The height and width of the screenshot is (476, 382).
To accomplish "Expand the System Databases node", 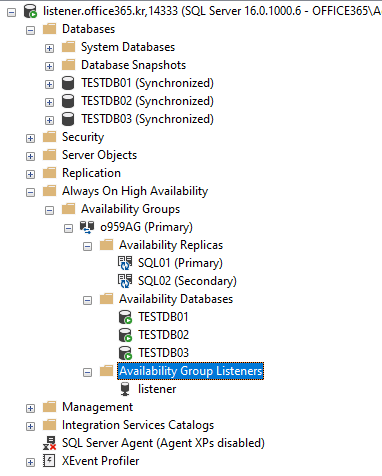I will pyautogui.click(x=49, y=49).
